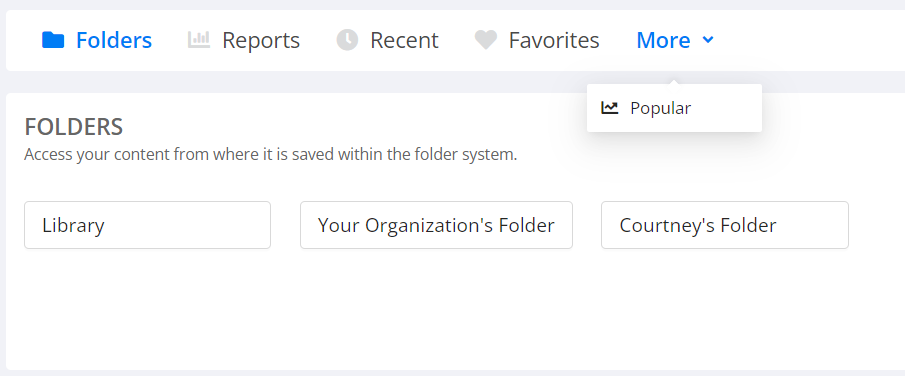
Task: Go to the Recent tab label
Action: [x=404, y=40]
